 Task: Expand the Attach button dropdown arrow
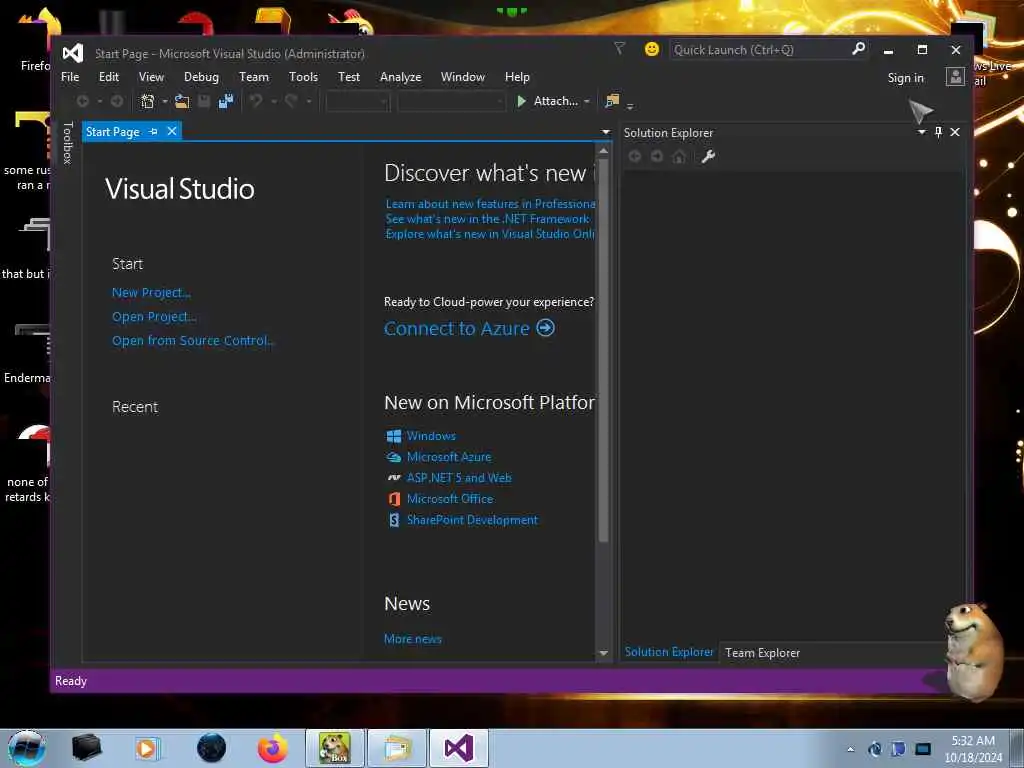586,101
